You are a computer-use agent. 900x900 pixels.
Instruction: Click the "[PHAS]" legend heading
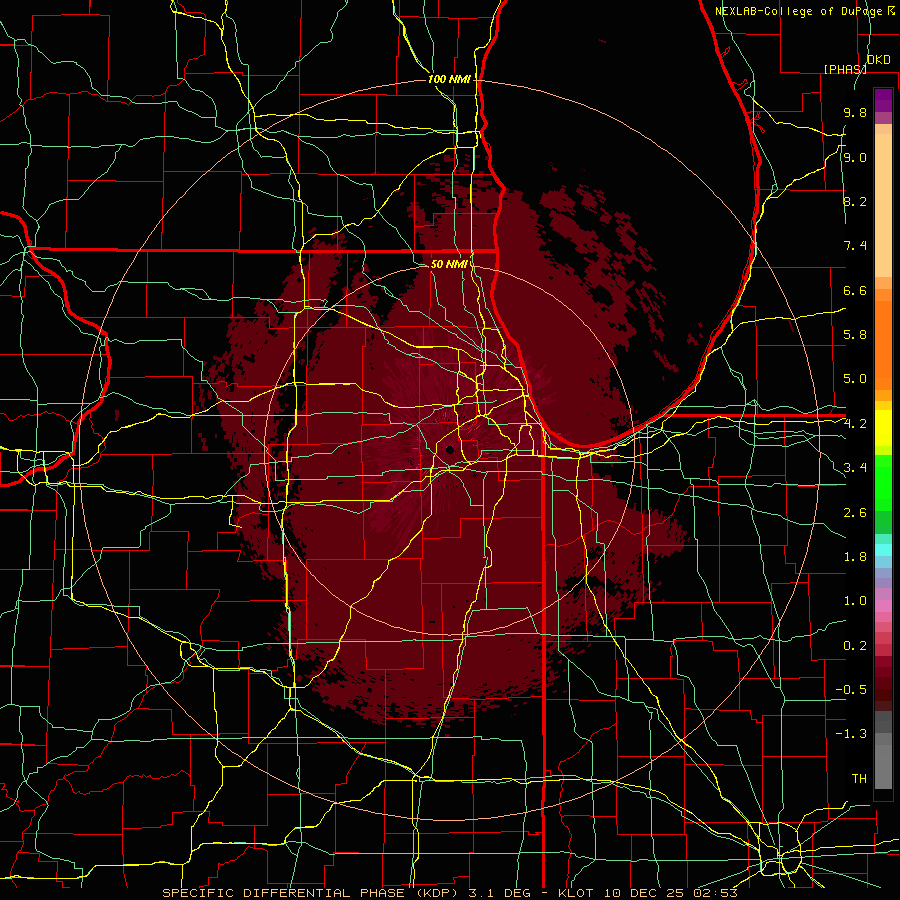845,69
